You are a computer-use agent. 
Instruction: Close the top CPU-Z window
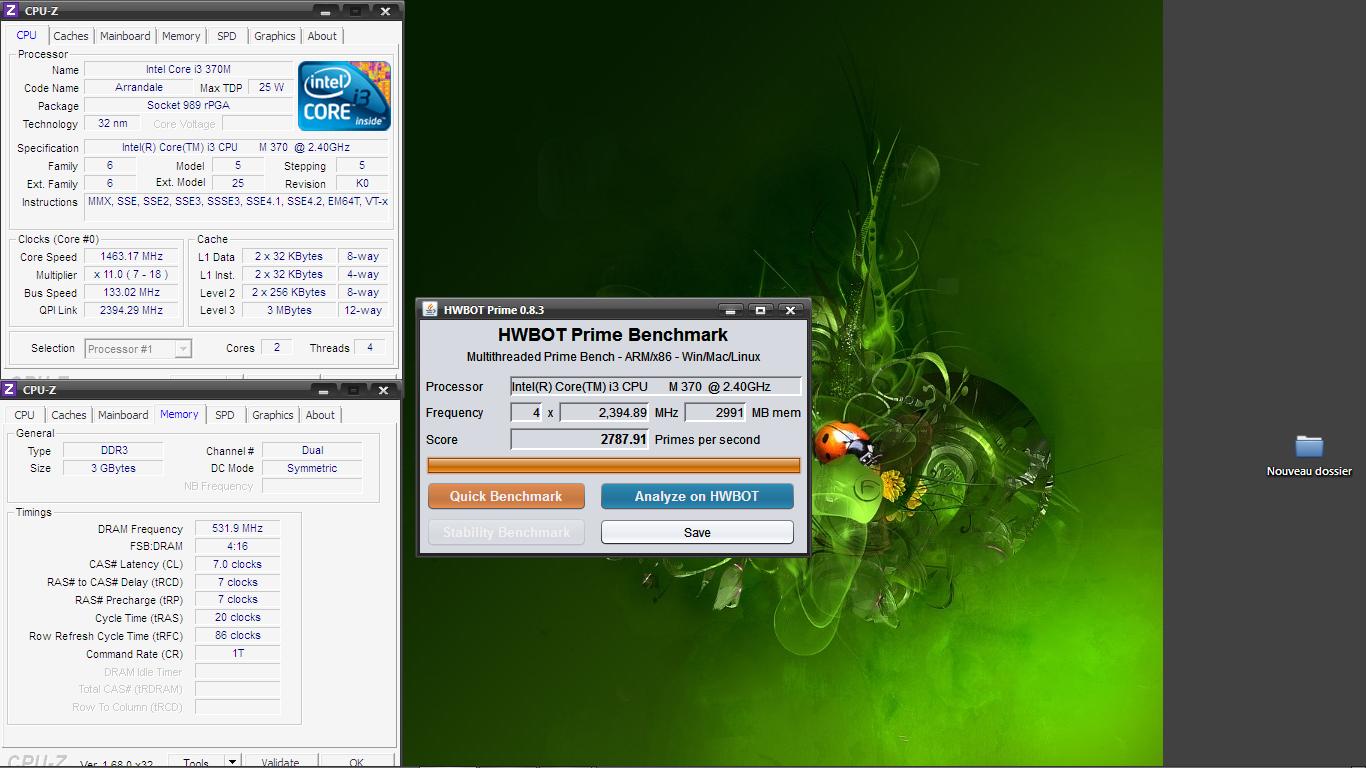coord(385,11)
